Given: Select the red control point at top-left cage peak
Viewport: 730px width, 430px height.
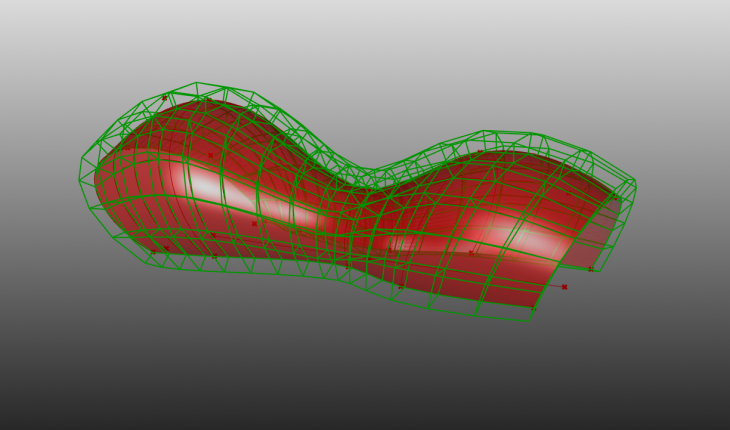Looking at the screenshot, I should coord(165,98).
